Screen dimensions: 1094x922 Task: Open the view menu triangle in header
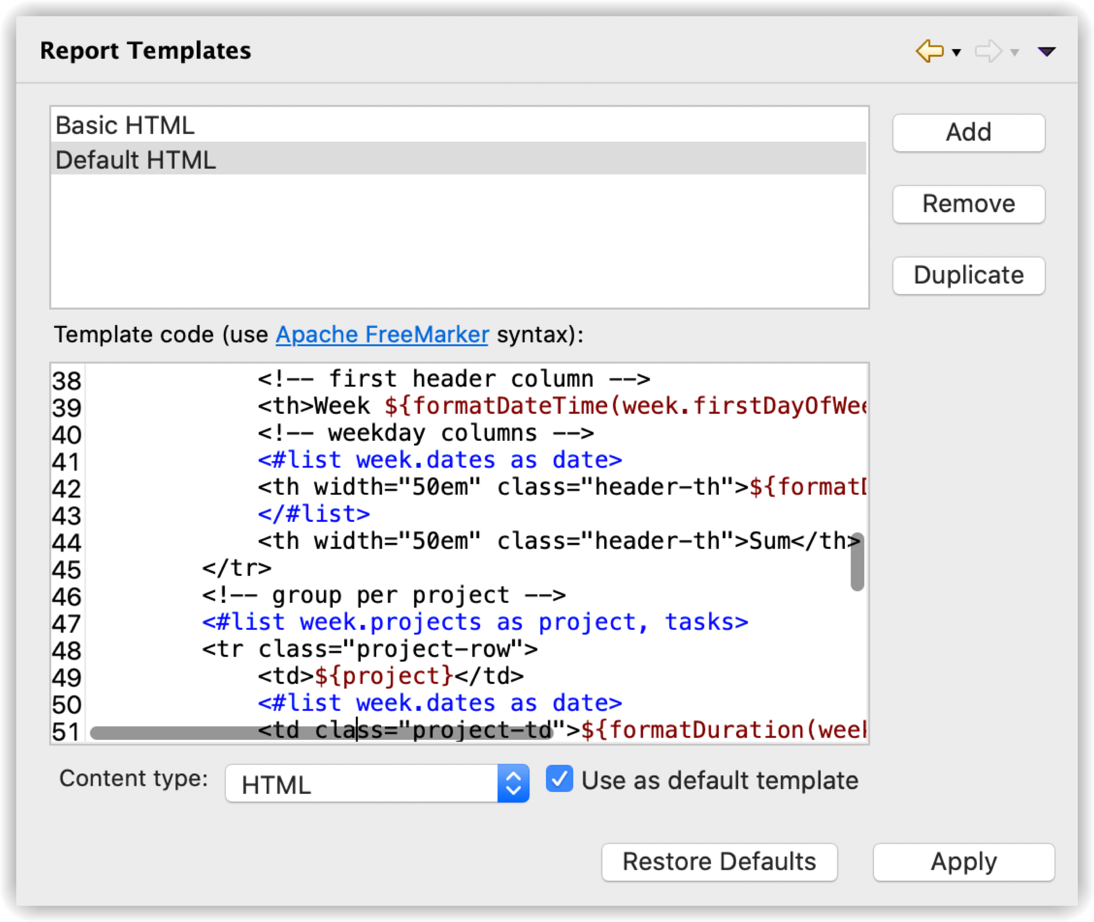point(1047,52)
